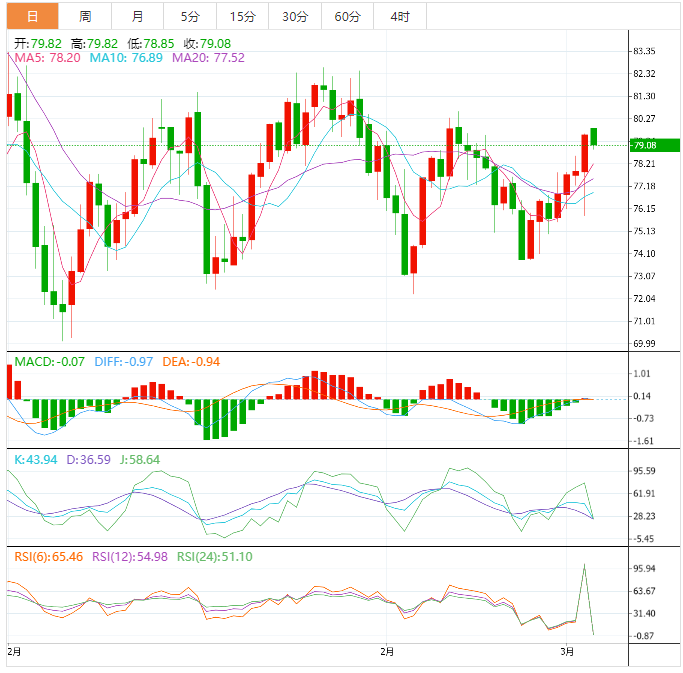Click the 3月 time axis marker

coord(567,652)
